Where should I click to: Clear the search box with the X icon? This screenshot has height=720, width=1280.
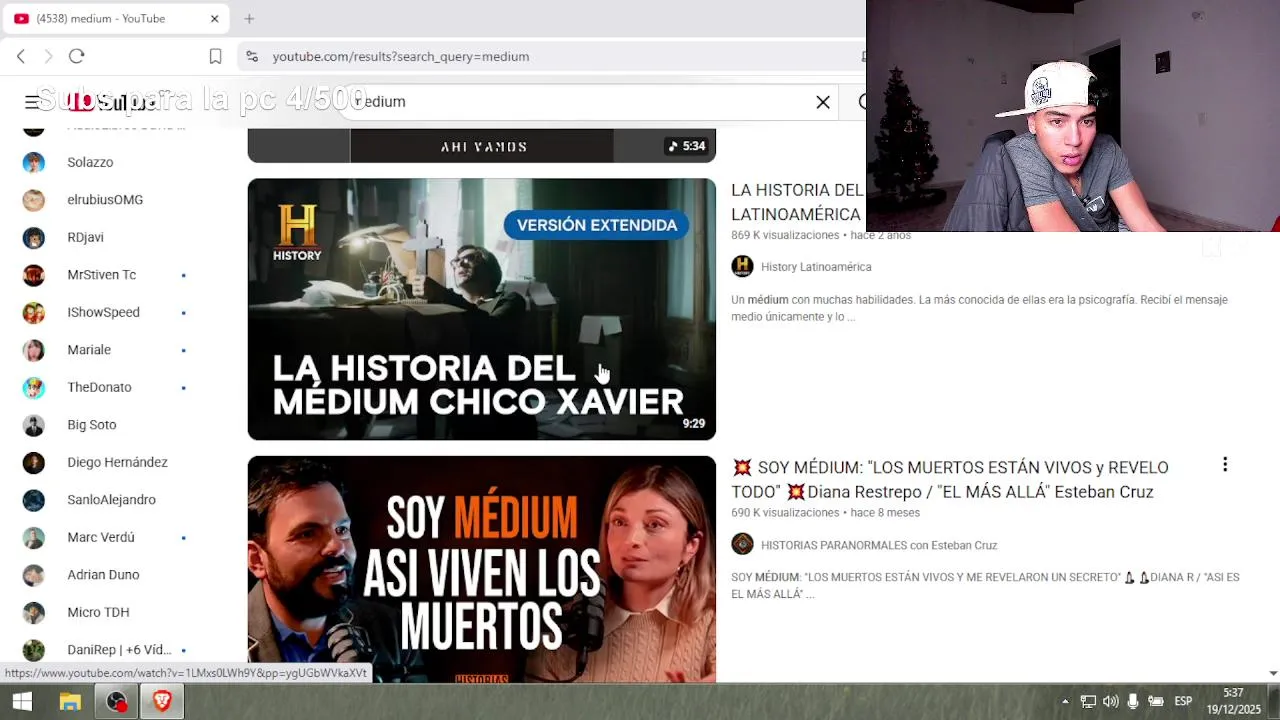(823, 101)
